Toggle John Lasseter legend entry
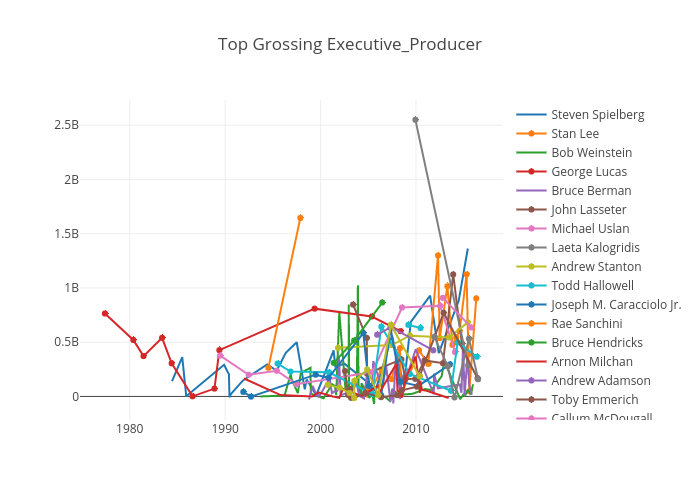This screenshot has height=500, width=700. [571, 209]
